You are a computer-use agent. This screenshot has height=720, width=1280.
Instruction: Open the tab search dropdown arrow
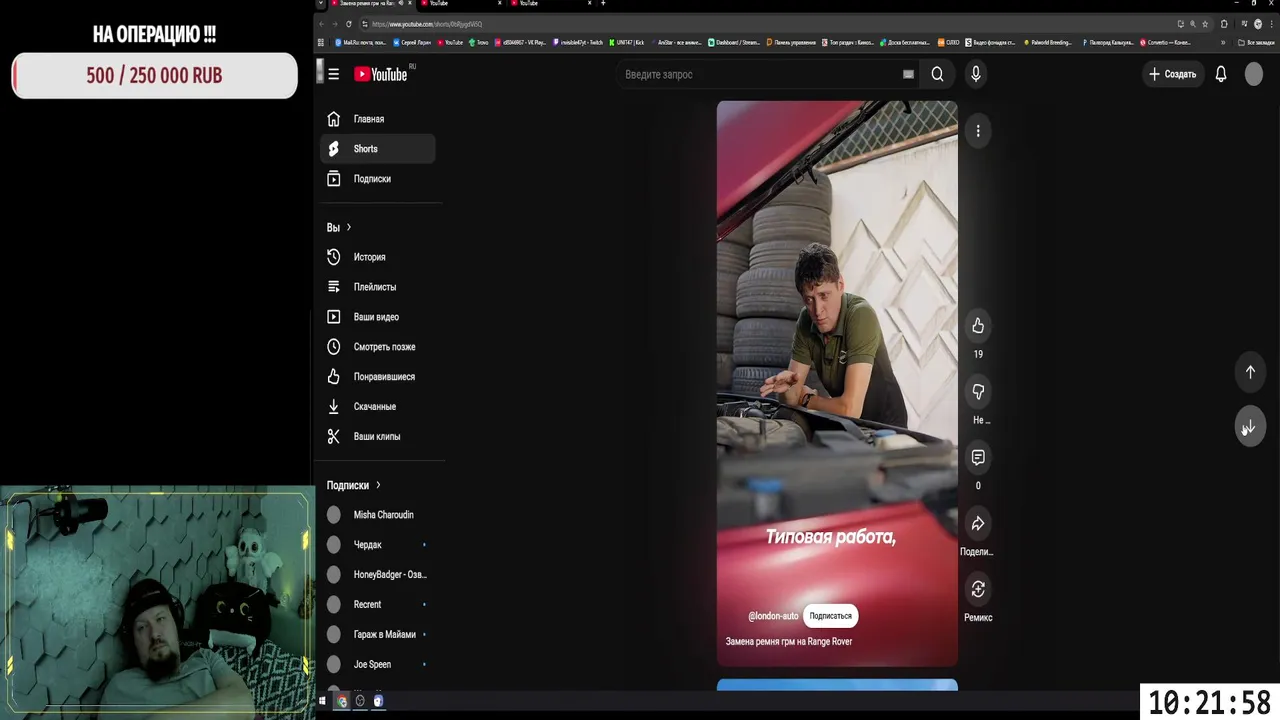tap(321, 3)
